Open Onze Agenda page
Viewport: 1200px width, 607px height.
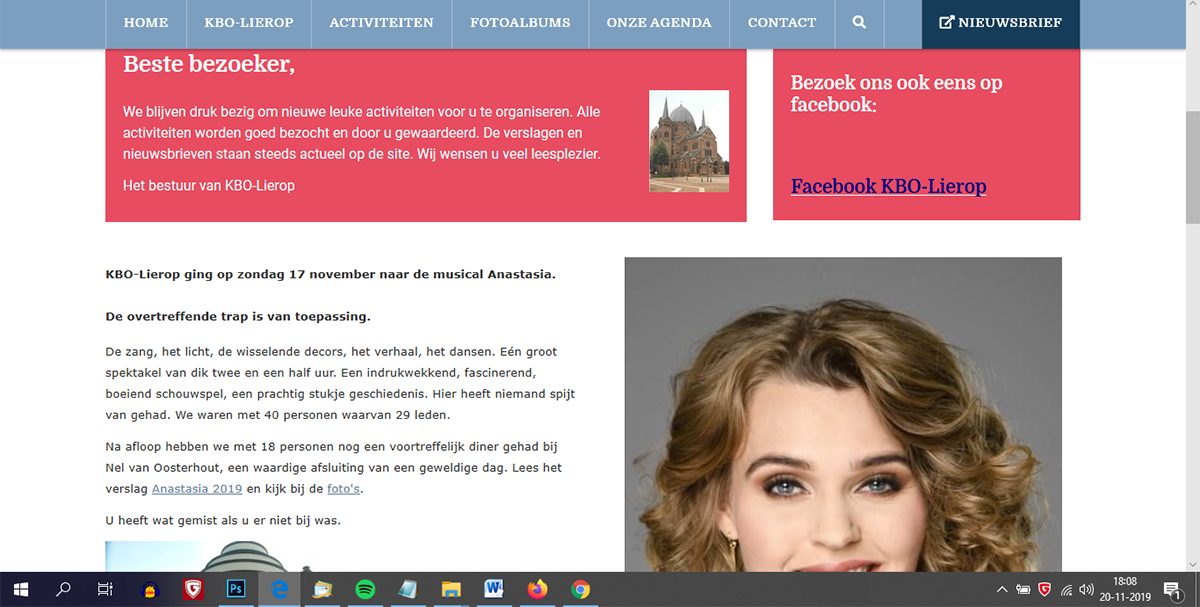(x=658, y=22)
